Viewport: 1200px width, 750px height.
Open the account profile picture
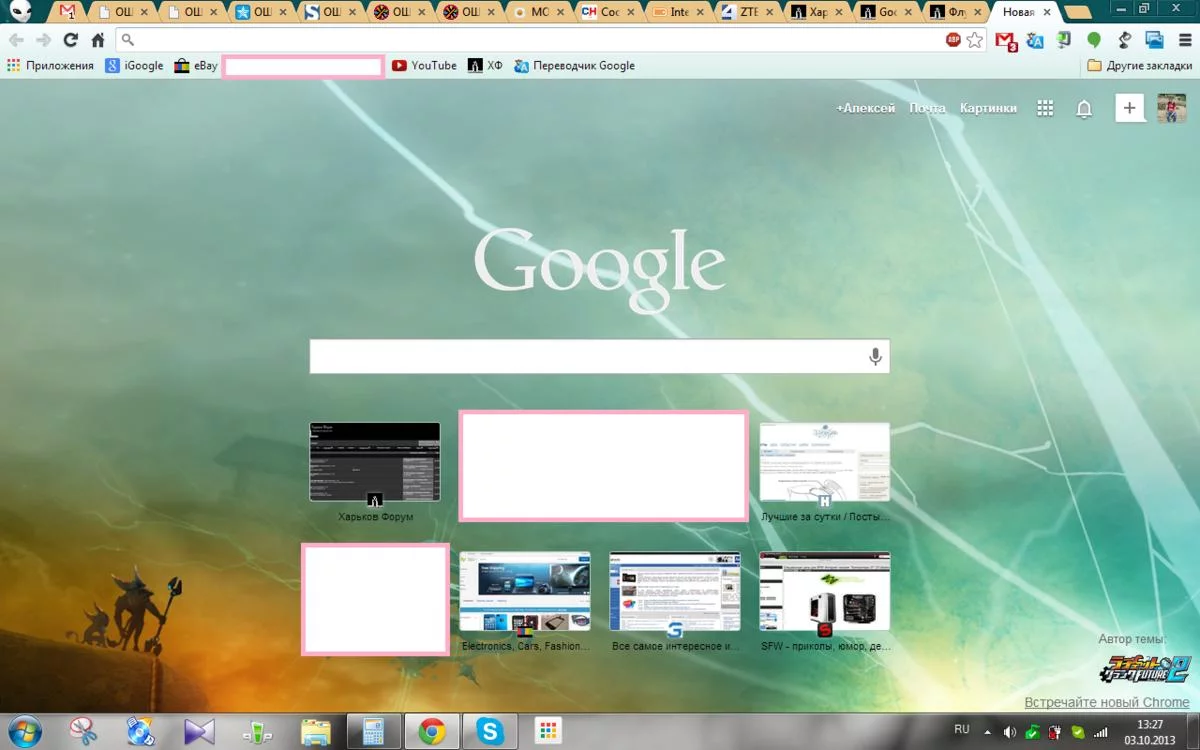[1172, 108]
